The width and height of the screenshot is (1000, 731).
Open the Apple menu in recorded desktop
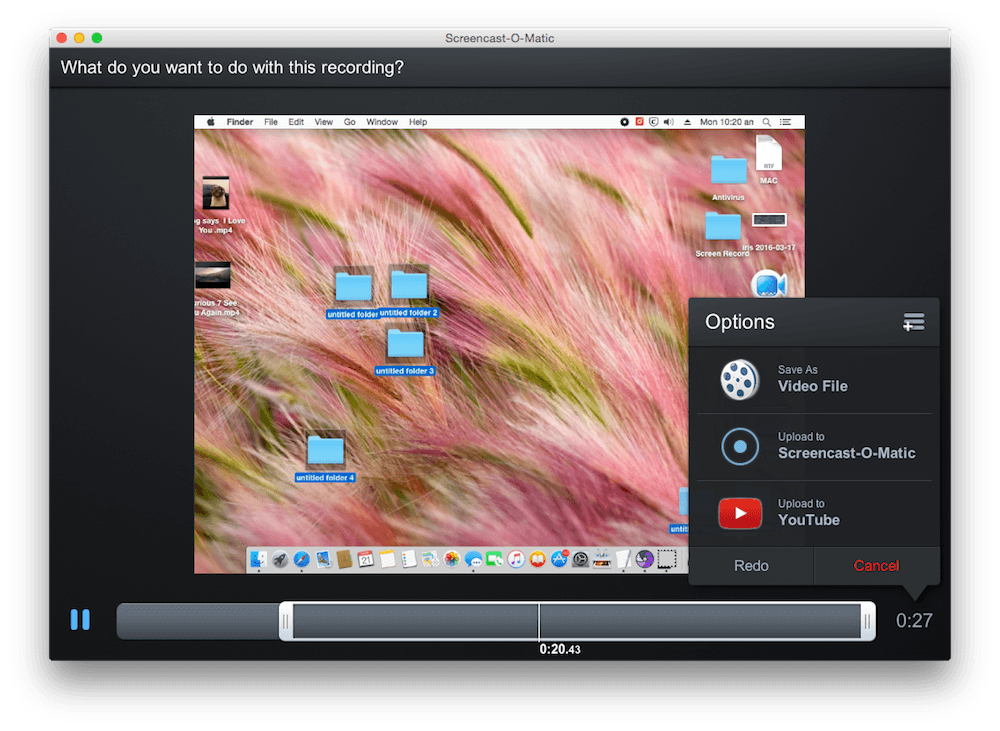(210, 122)
